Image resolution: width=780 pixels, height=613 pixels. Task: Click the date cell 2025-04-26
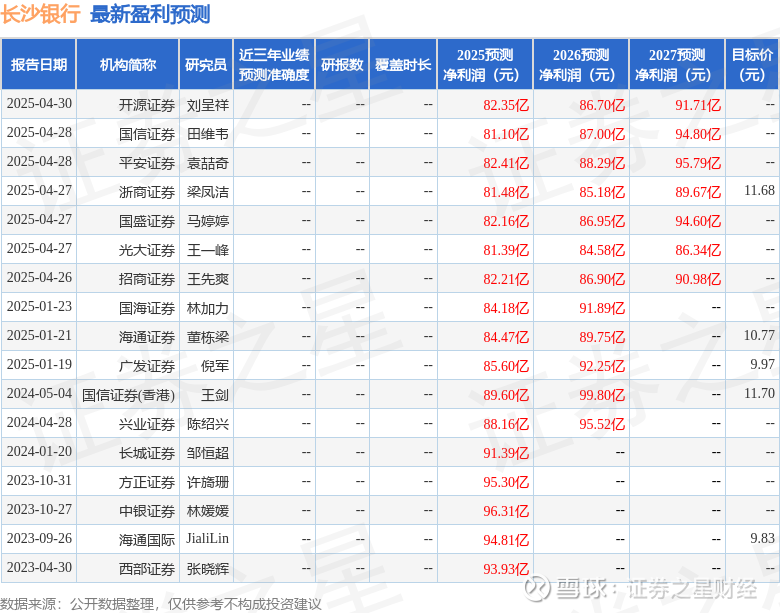tap(39, 278)
